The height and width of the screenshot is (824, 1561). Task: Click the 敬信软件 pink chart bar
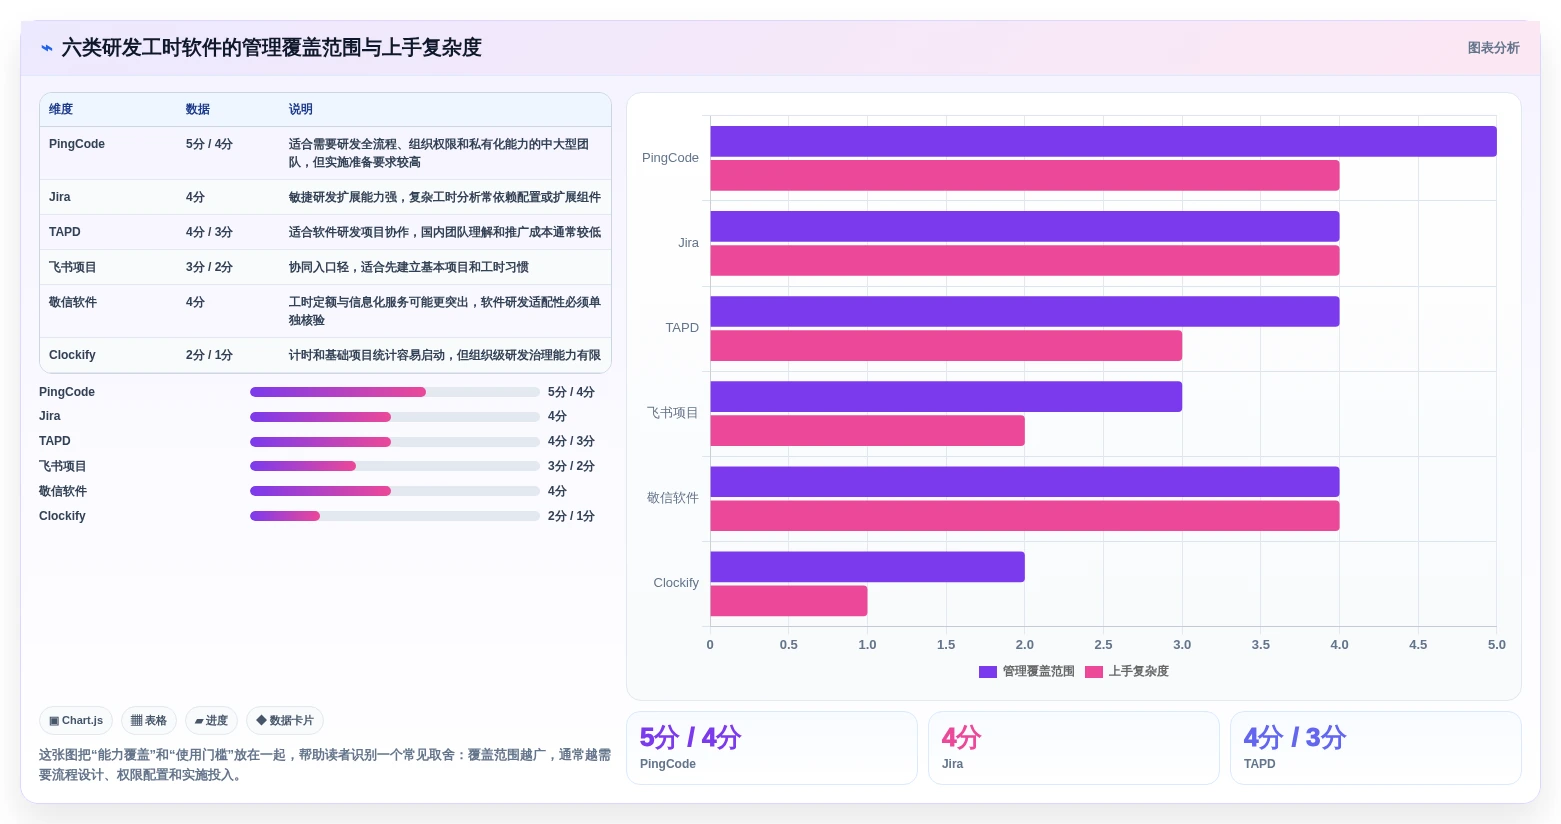pyautogui.click(x=1025, y=515)
